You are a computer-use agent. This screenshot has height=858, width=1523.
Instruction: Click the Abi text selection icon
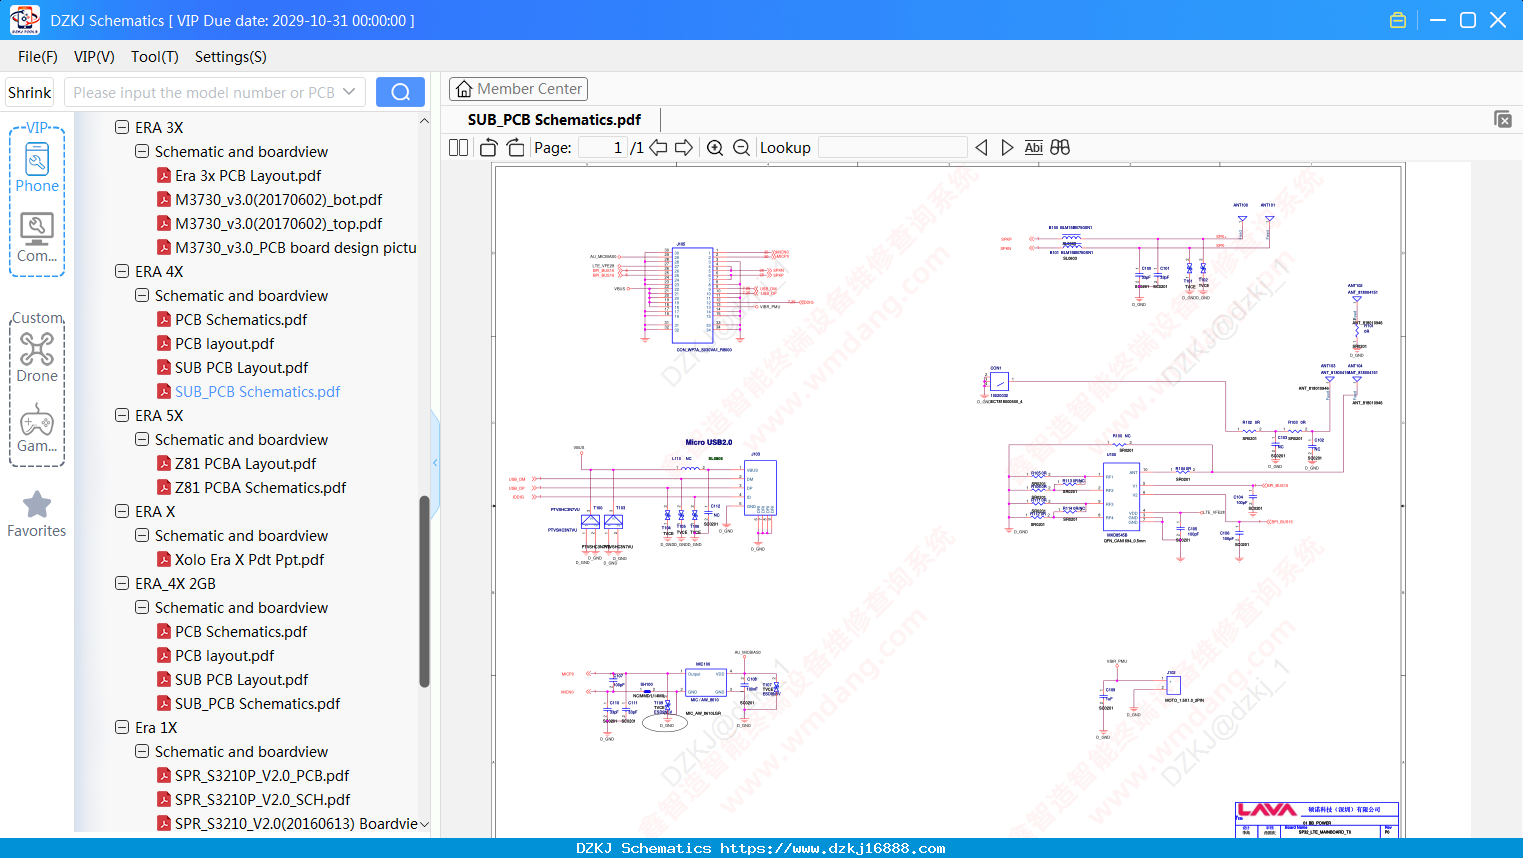click(1033, 147)
